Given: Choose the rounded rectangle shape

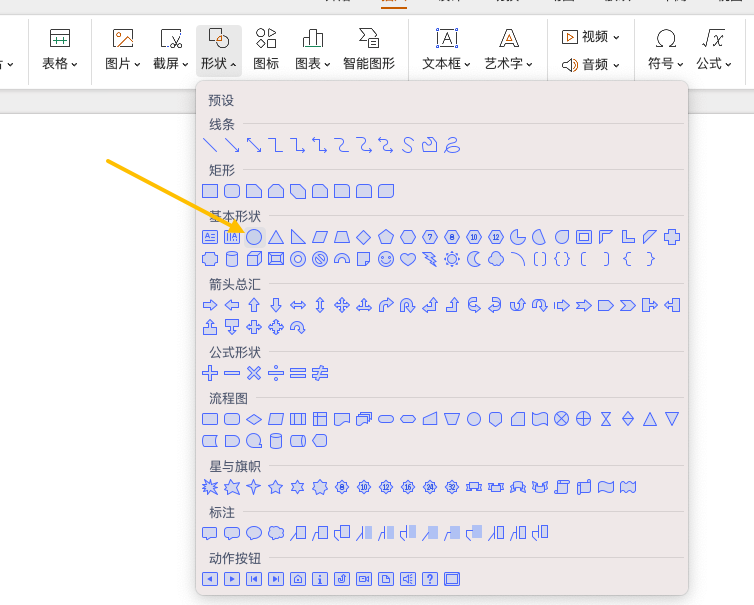Looking at the screenshot, I should tap(232, 191).
